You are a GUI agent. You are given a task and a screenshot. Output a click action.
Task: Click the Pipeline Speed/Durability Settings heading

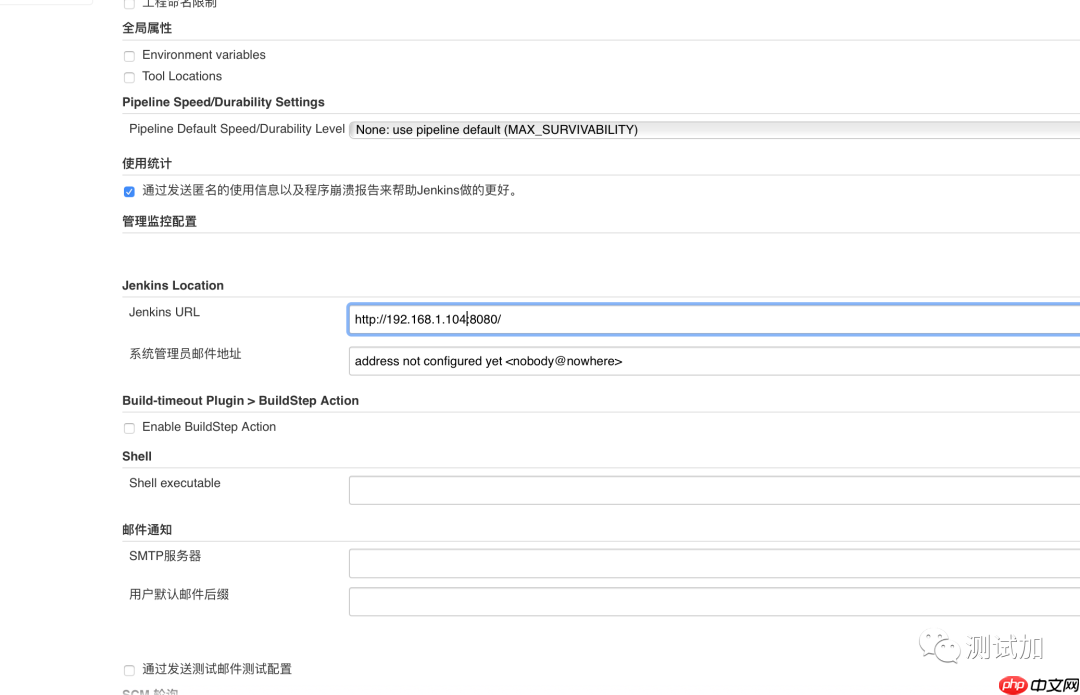click(223, 102)
